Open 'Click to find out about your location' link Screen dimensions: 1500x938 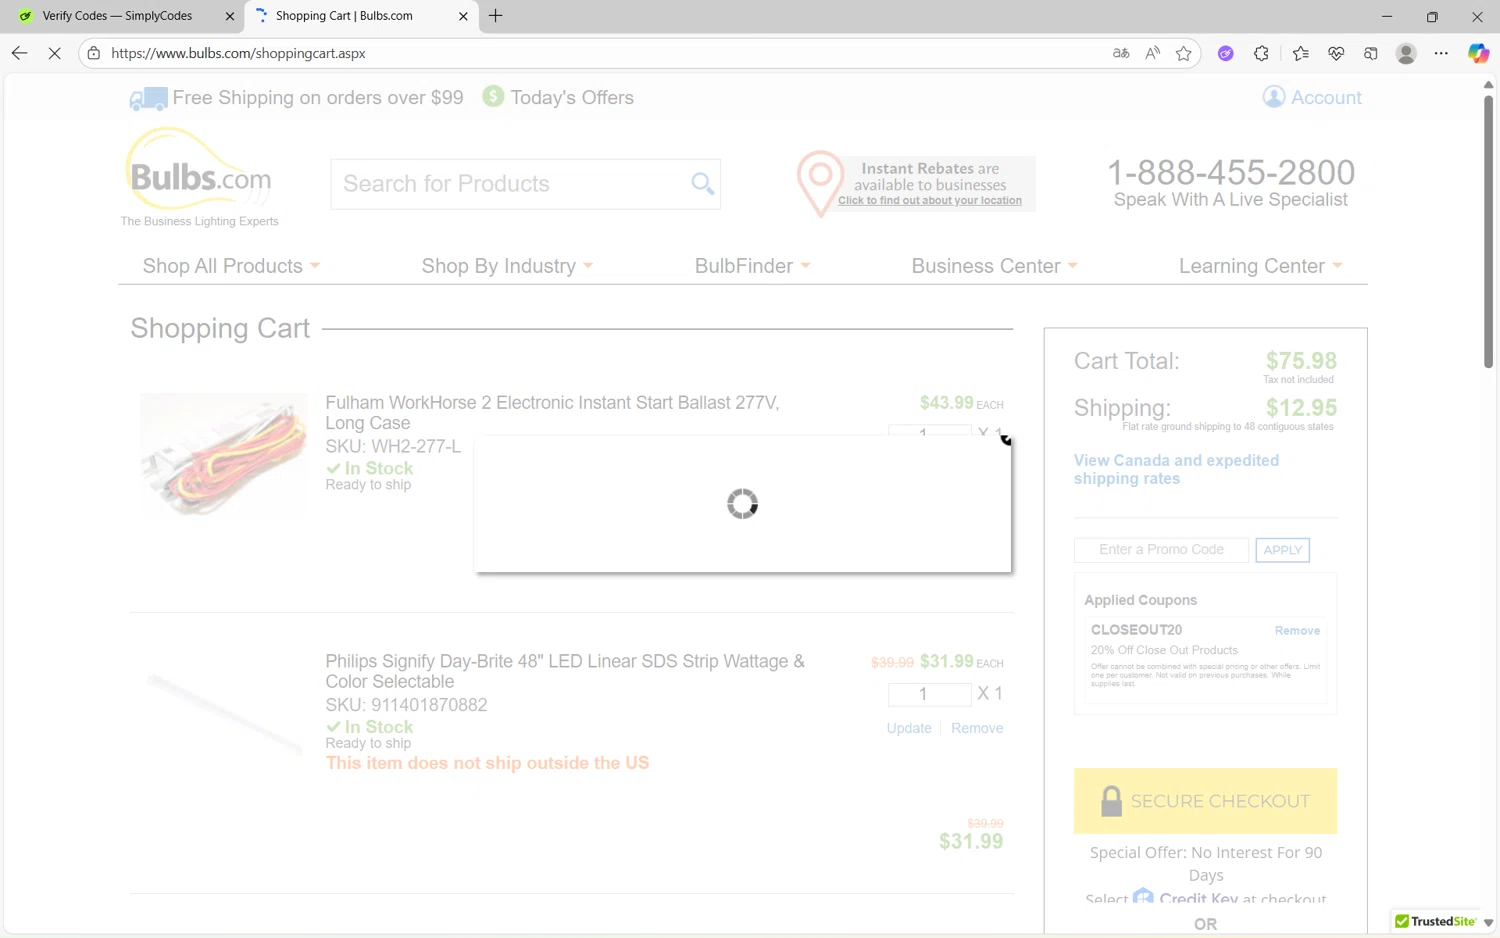(930, 201)
